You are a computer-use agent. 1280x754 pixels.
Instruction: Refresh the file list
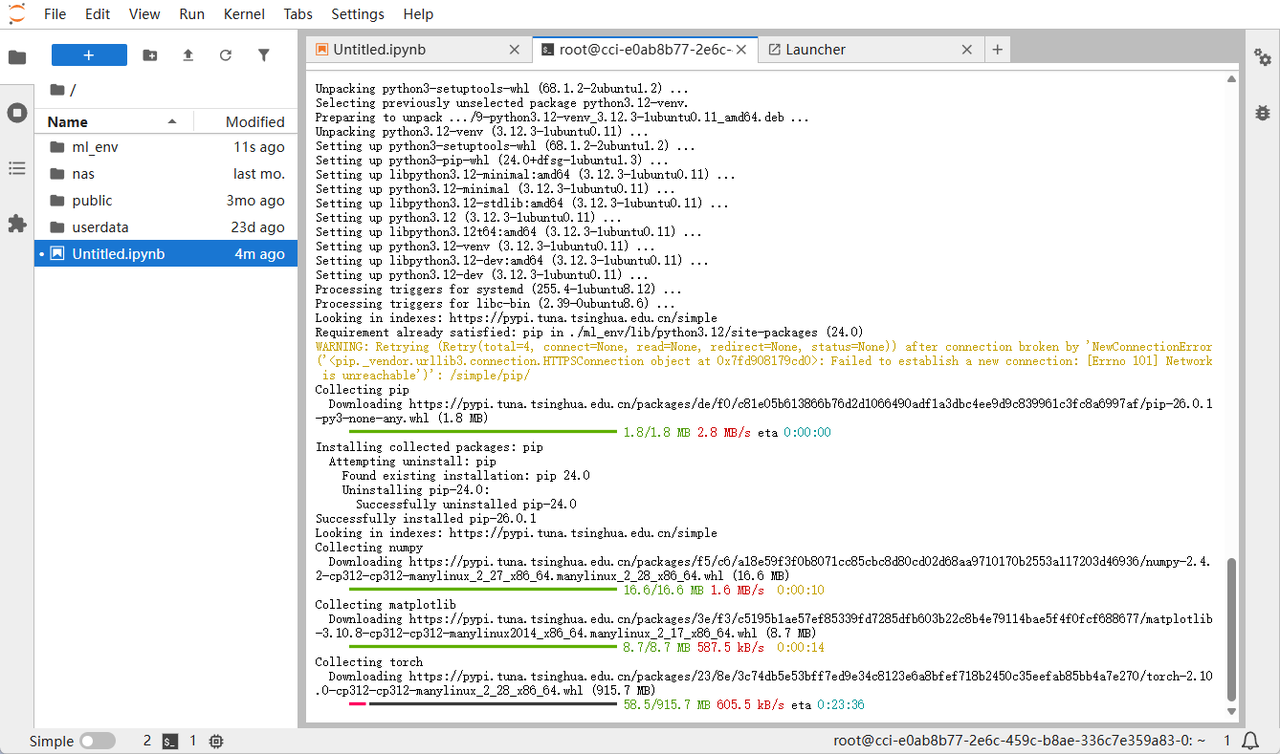(226, 56)
